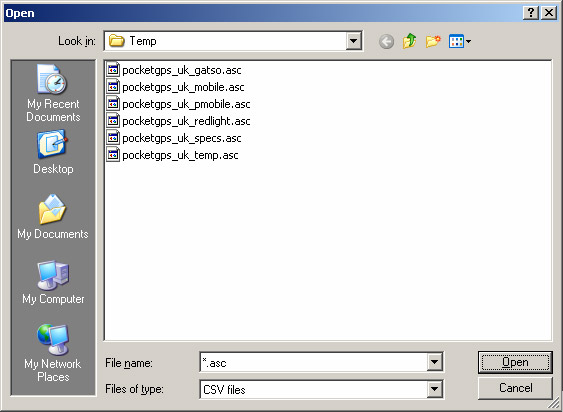The width and height of the screenshot is (563, 412).
Task: Open My Recent Documents in sidebar
Action: coord(53,93)
